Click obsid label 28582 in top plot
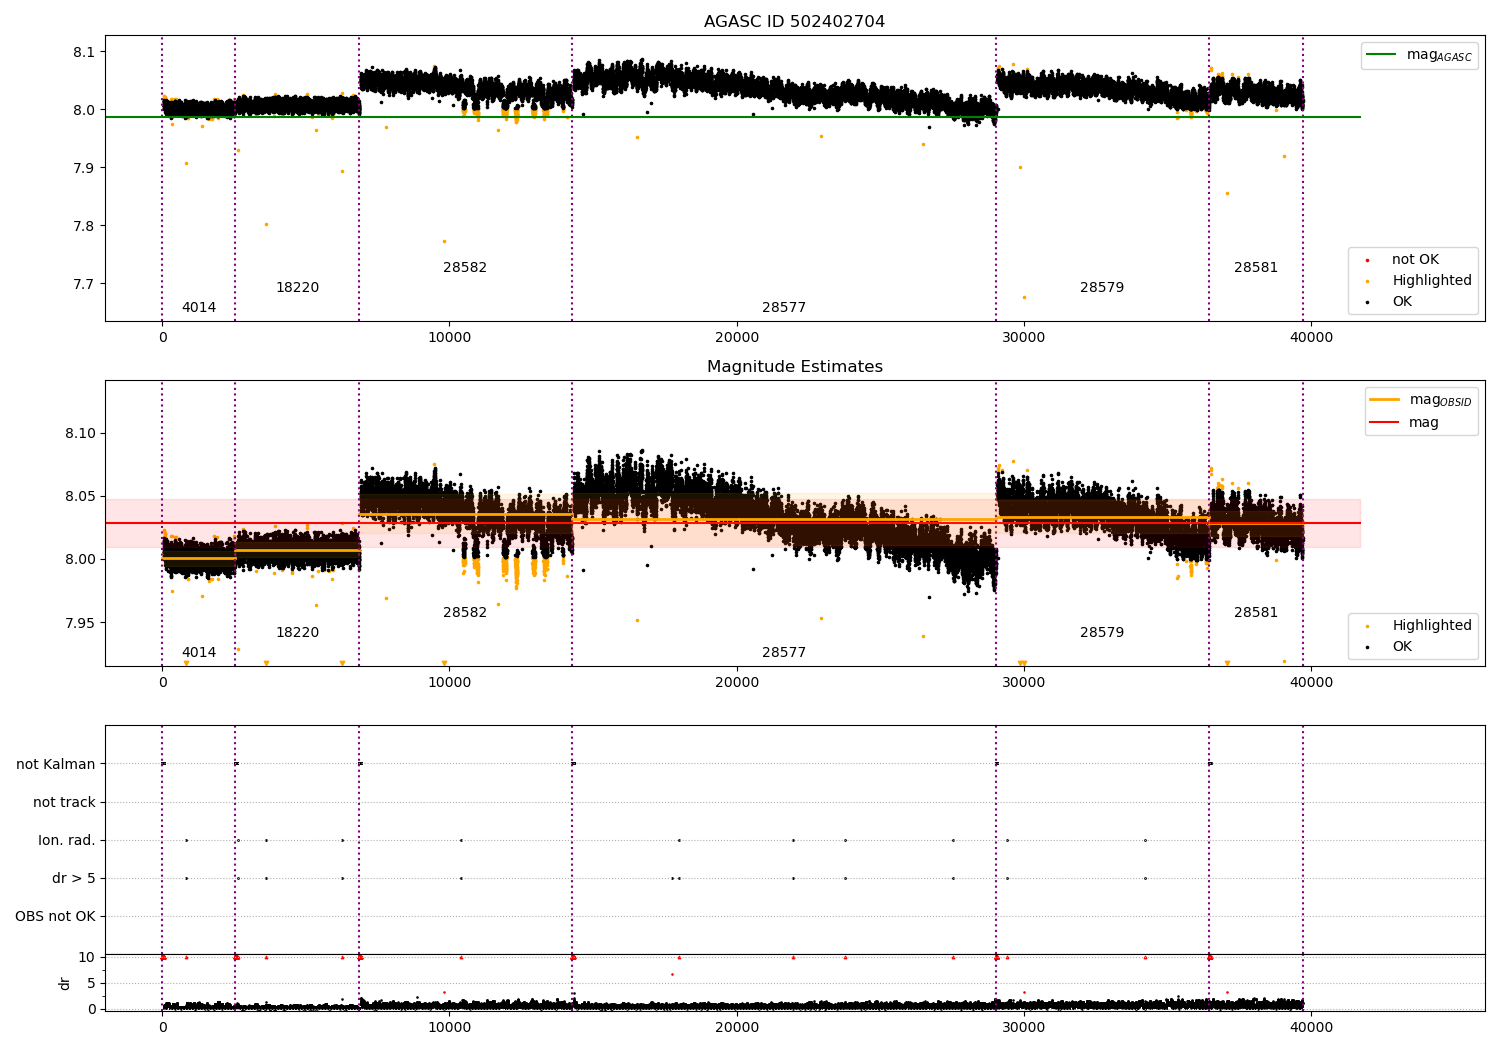The height and width of the screenshot is (1050, 1500). click(465, 268)
